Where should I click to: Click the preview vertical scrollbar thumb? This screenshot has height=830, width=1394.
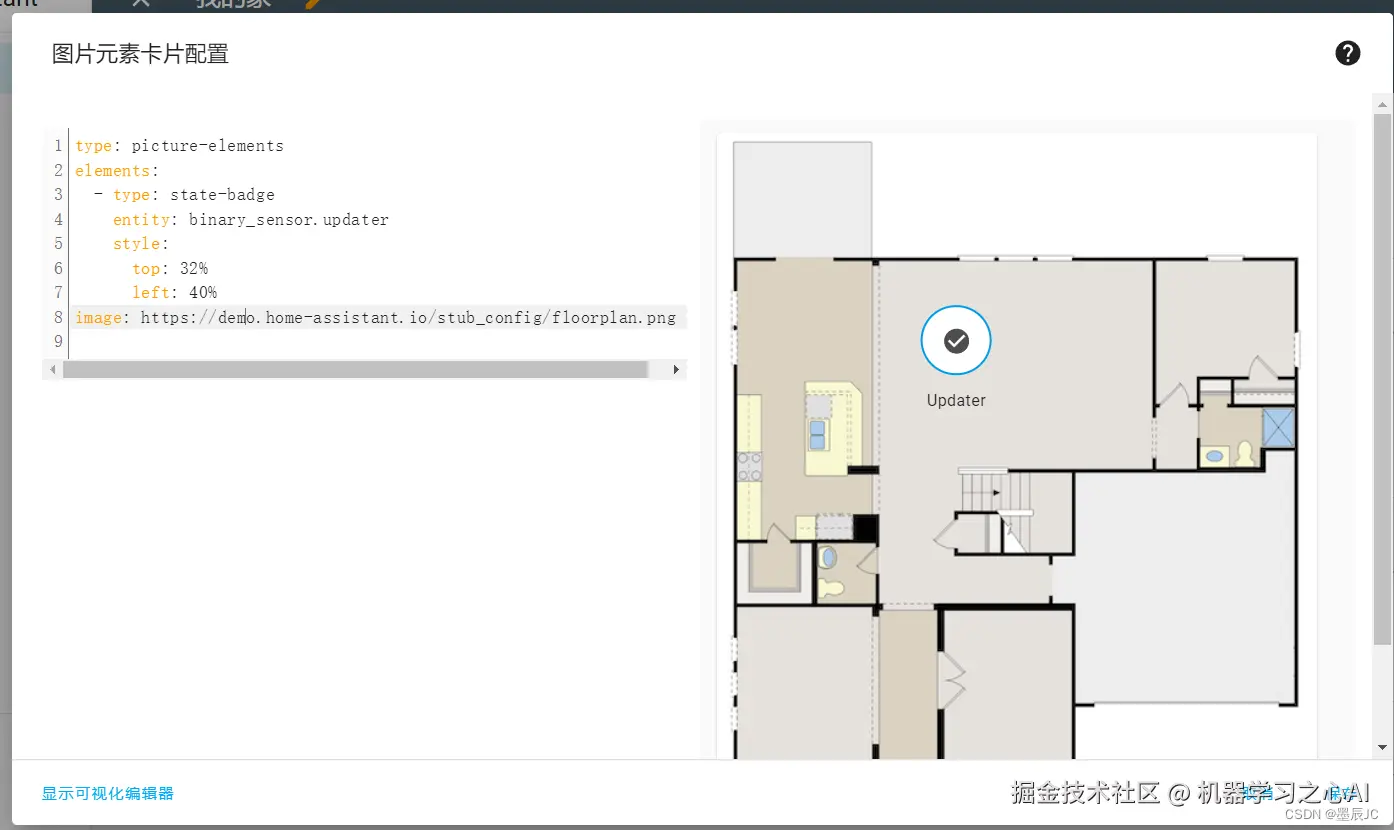pos(1382,379)
